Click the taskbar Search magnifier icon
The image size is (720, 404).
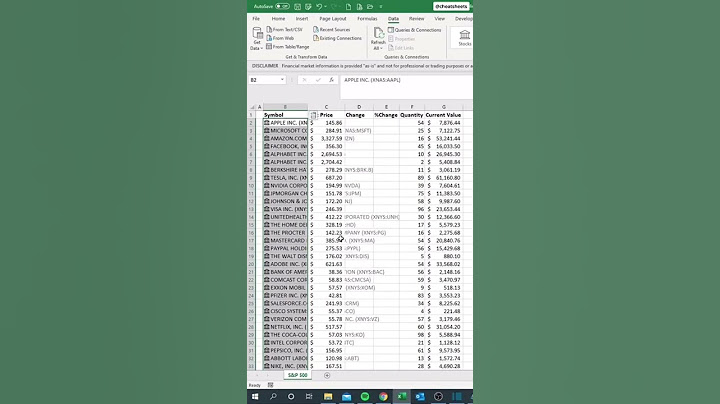click(x=273, y=396)
